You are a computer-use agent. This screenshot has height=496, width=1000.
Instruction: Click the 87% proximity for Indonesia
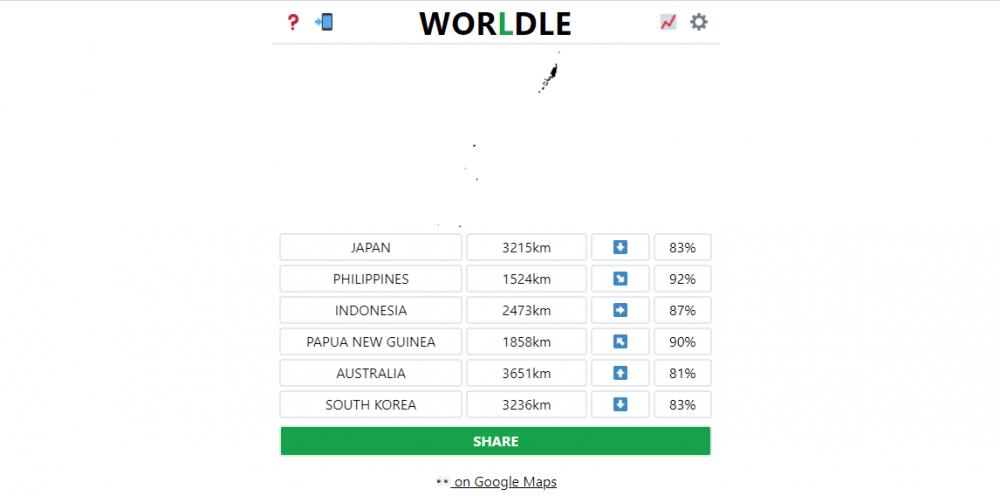click(682, 310)
